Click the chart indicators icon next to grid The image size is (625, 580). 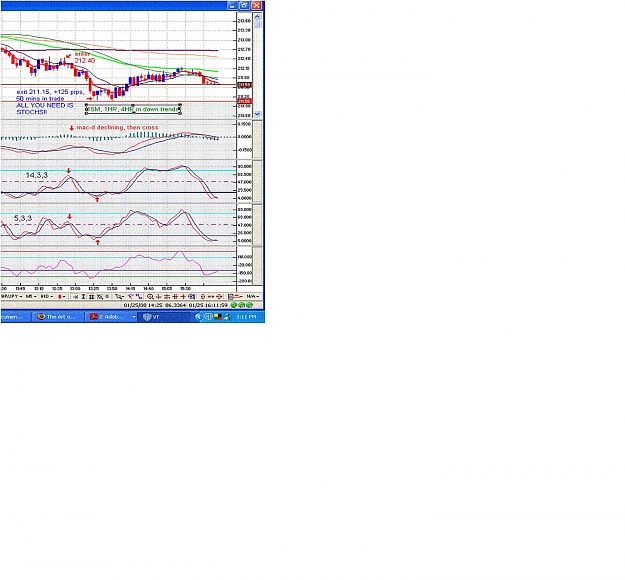coord(100,297)
